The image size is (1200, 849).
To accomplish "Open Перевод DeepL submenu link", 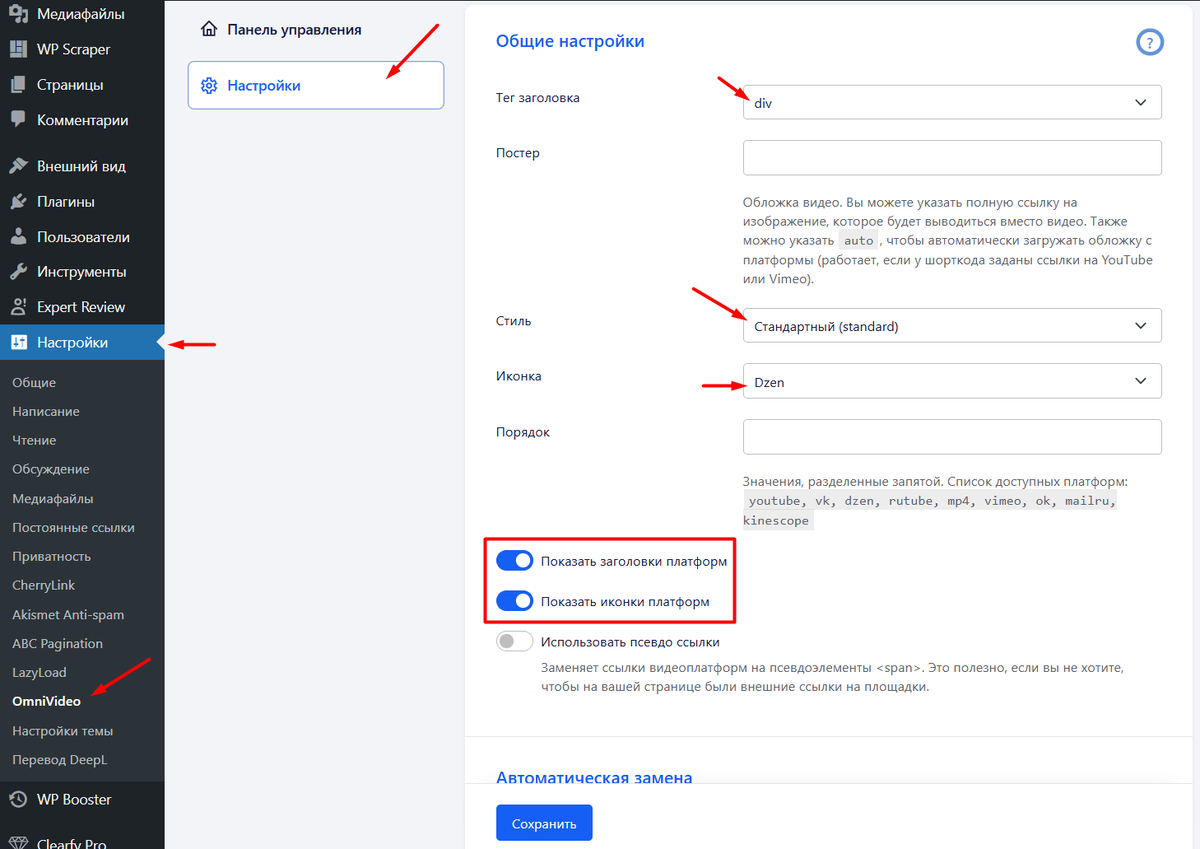I will [x=59, y=759].
